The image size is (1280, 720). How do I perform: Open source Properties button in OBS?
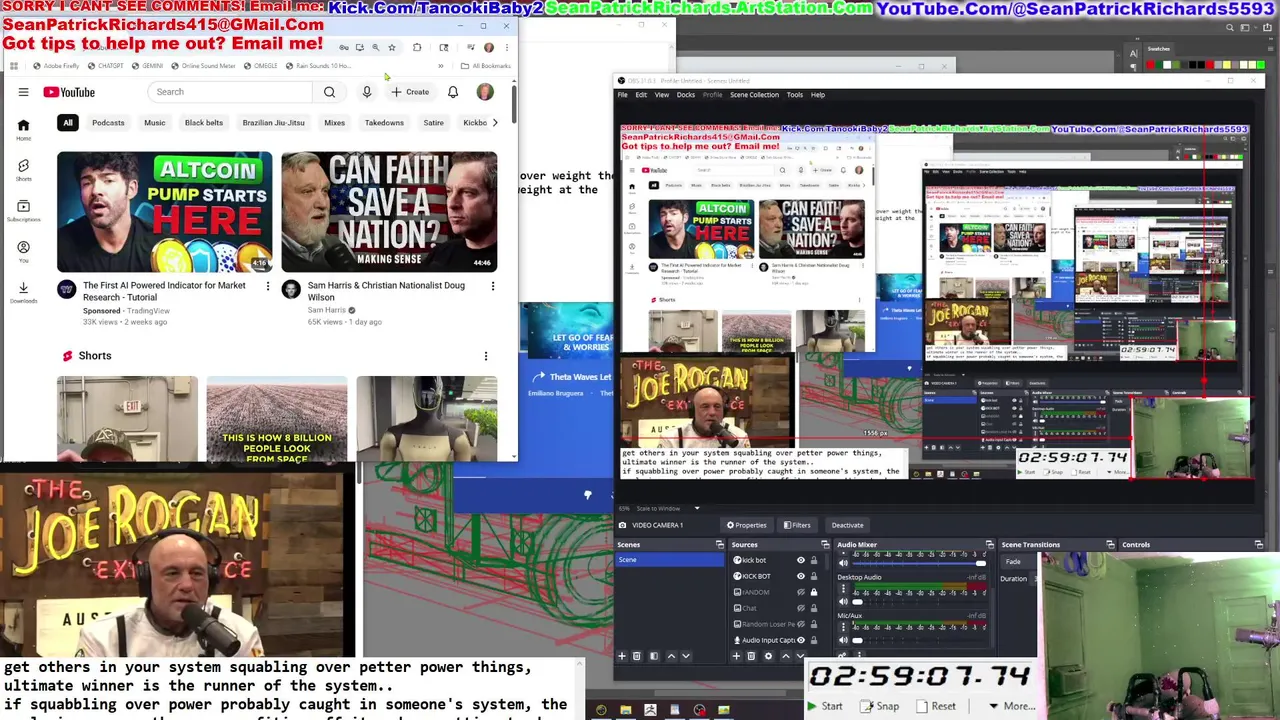point(747,525)
